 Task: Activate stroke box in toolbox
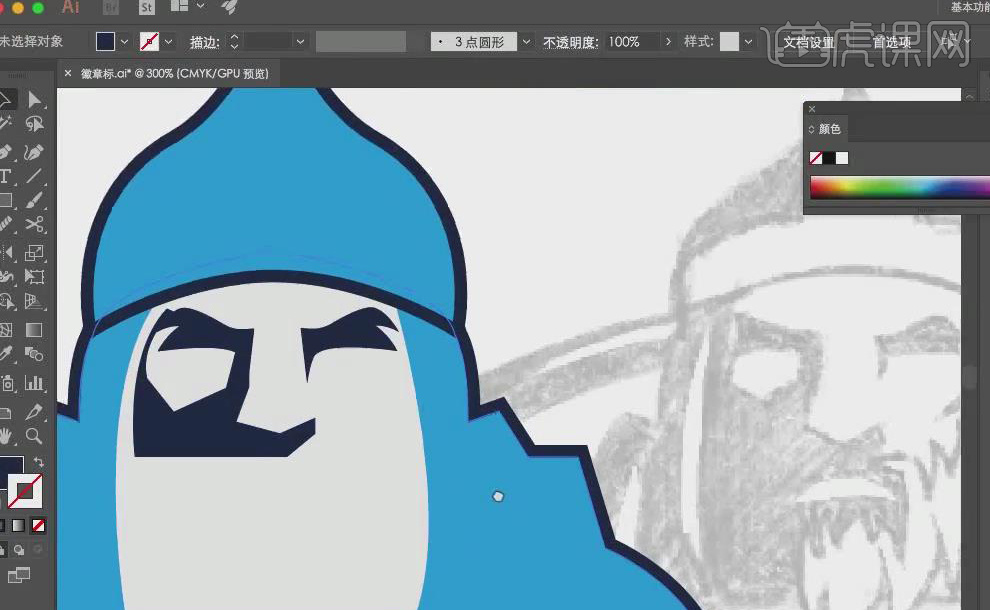[x=25, y=491]
